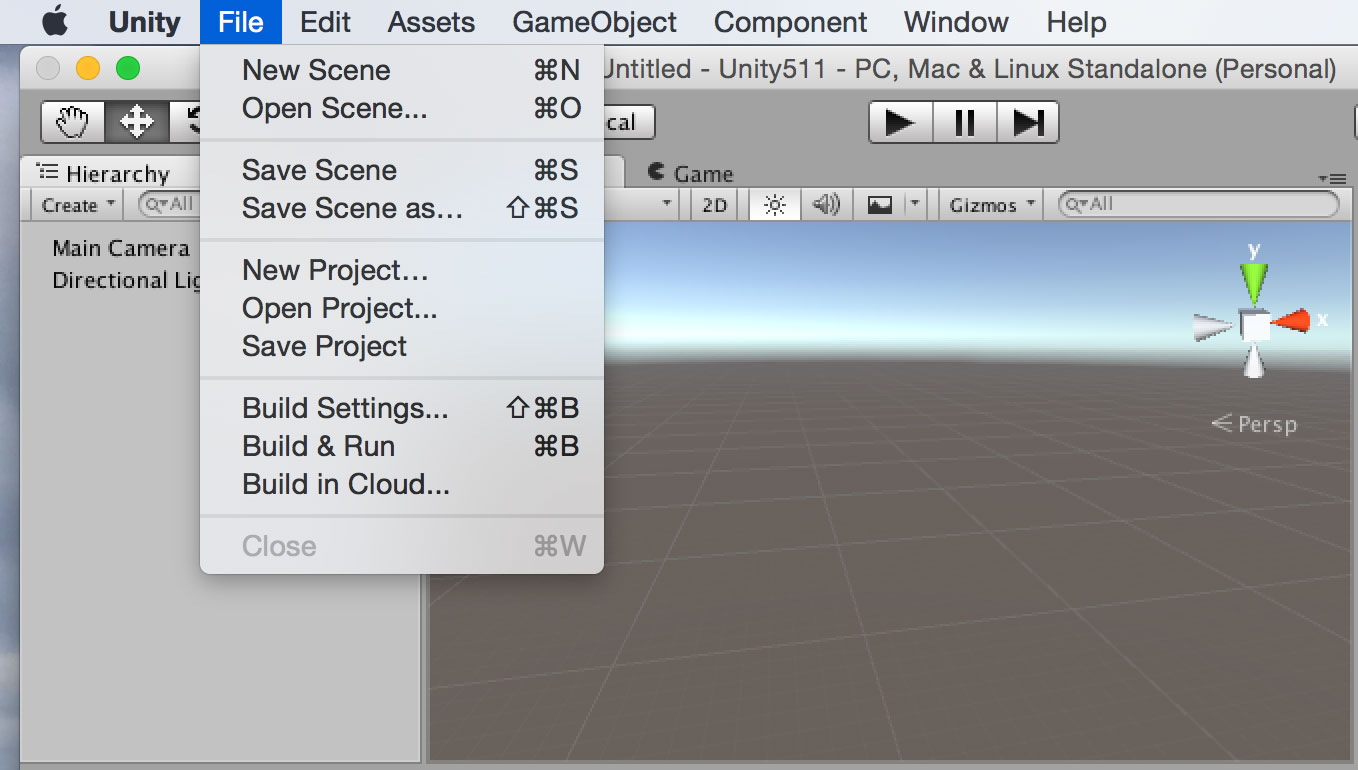The width and height of the screenshot is (1358, 770).
Task: Select Directional Light in Hierarchy
Action: [x=127, y=280]
